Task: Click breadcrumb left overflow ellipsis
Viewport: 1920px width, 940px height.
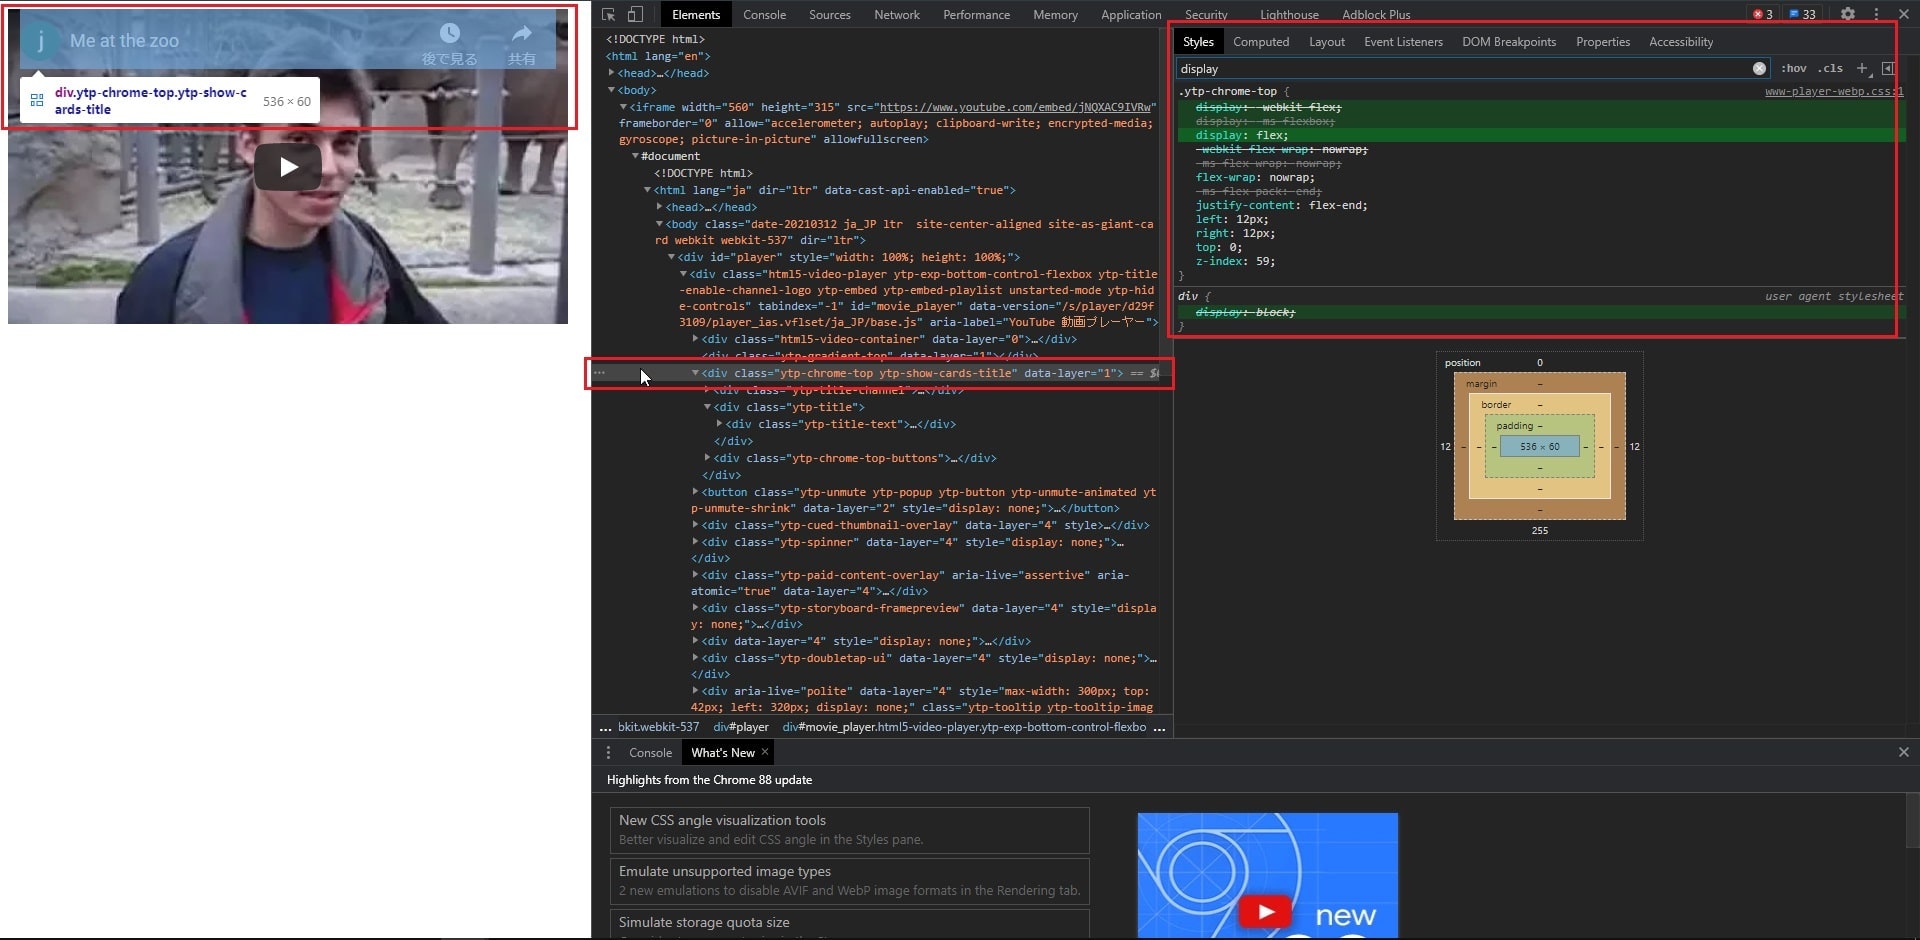Action: [x=606, y=728]
